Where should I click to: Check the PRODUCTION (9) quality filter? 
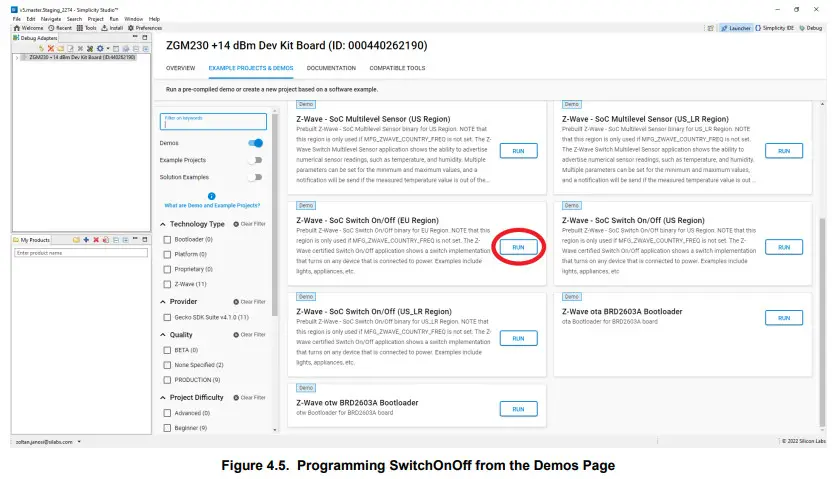click(x=167, y=380)
